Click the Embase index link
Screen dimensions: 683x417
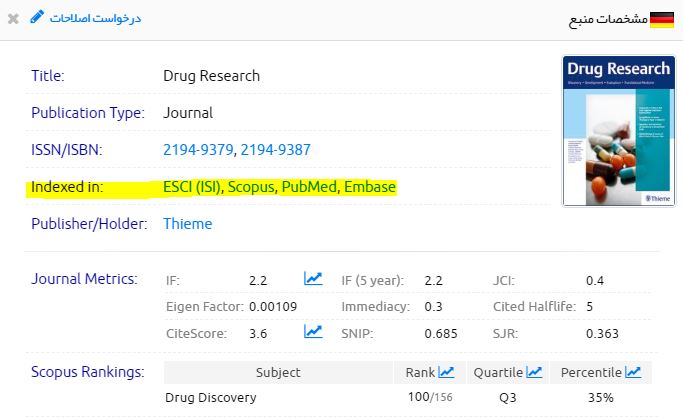(370, 187)
